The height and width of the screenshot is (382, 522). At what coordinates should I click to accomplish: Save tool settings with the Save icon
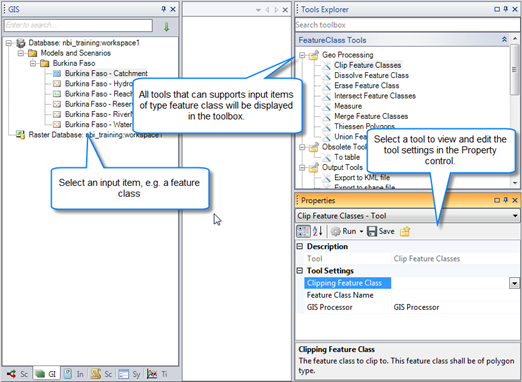click(x=372, y=231)
